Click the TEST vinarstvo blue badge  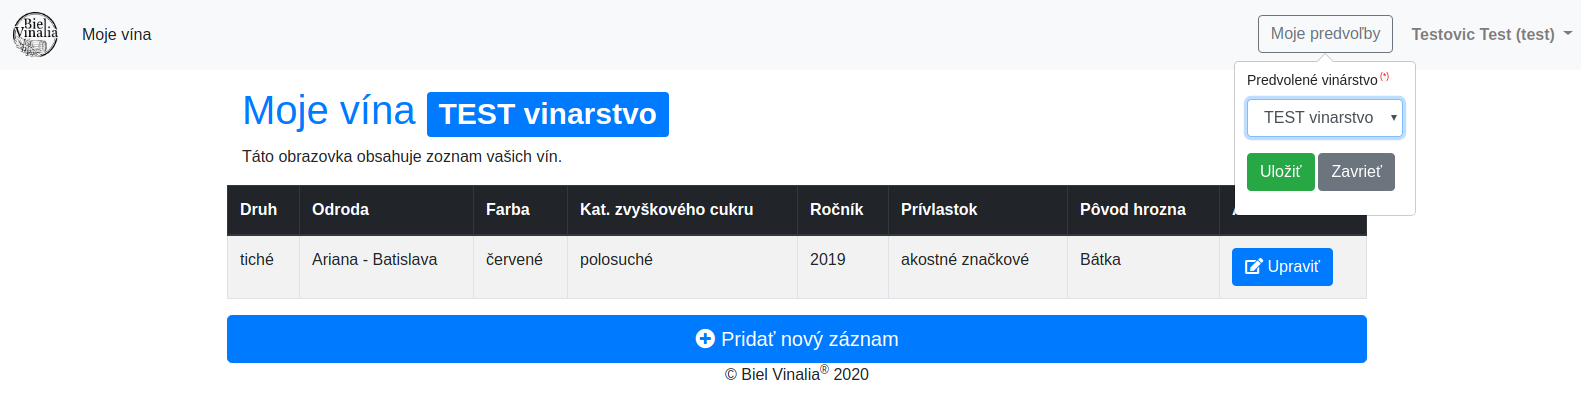pyautogui.click(x=548, y=114)
